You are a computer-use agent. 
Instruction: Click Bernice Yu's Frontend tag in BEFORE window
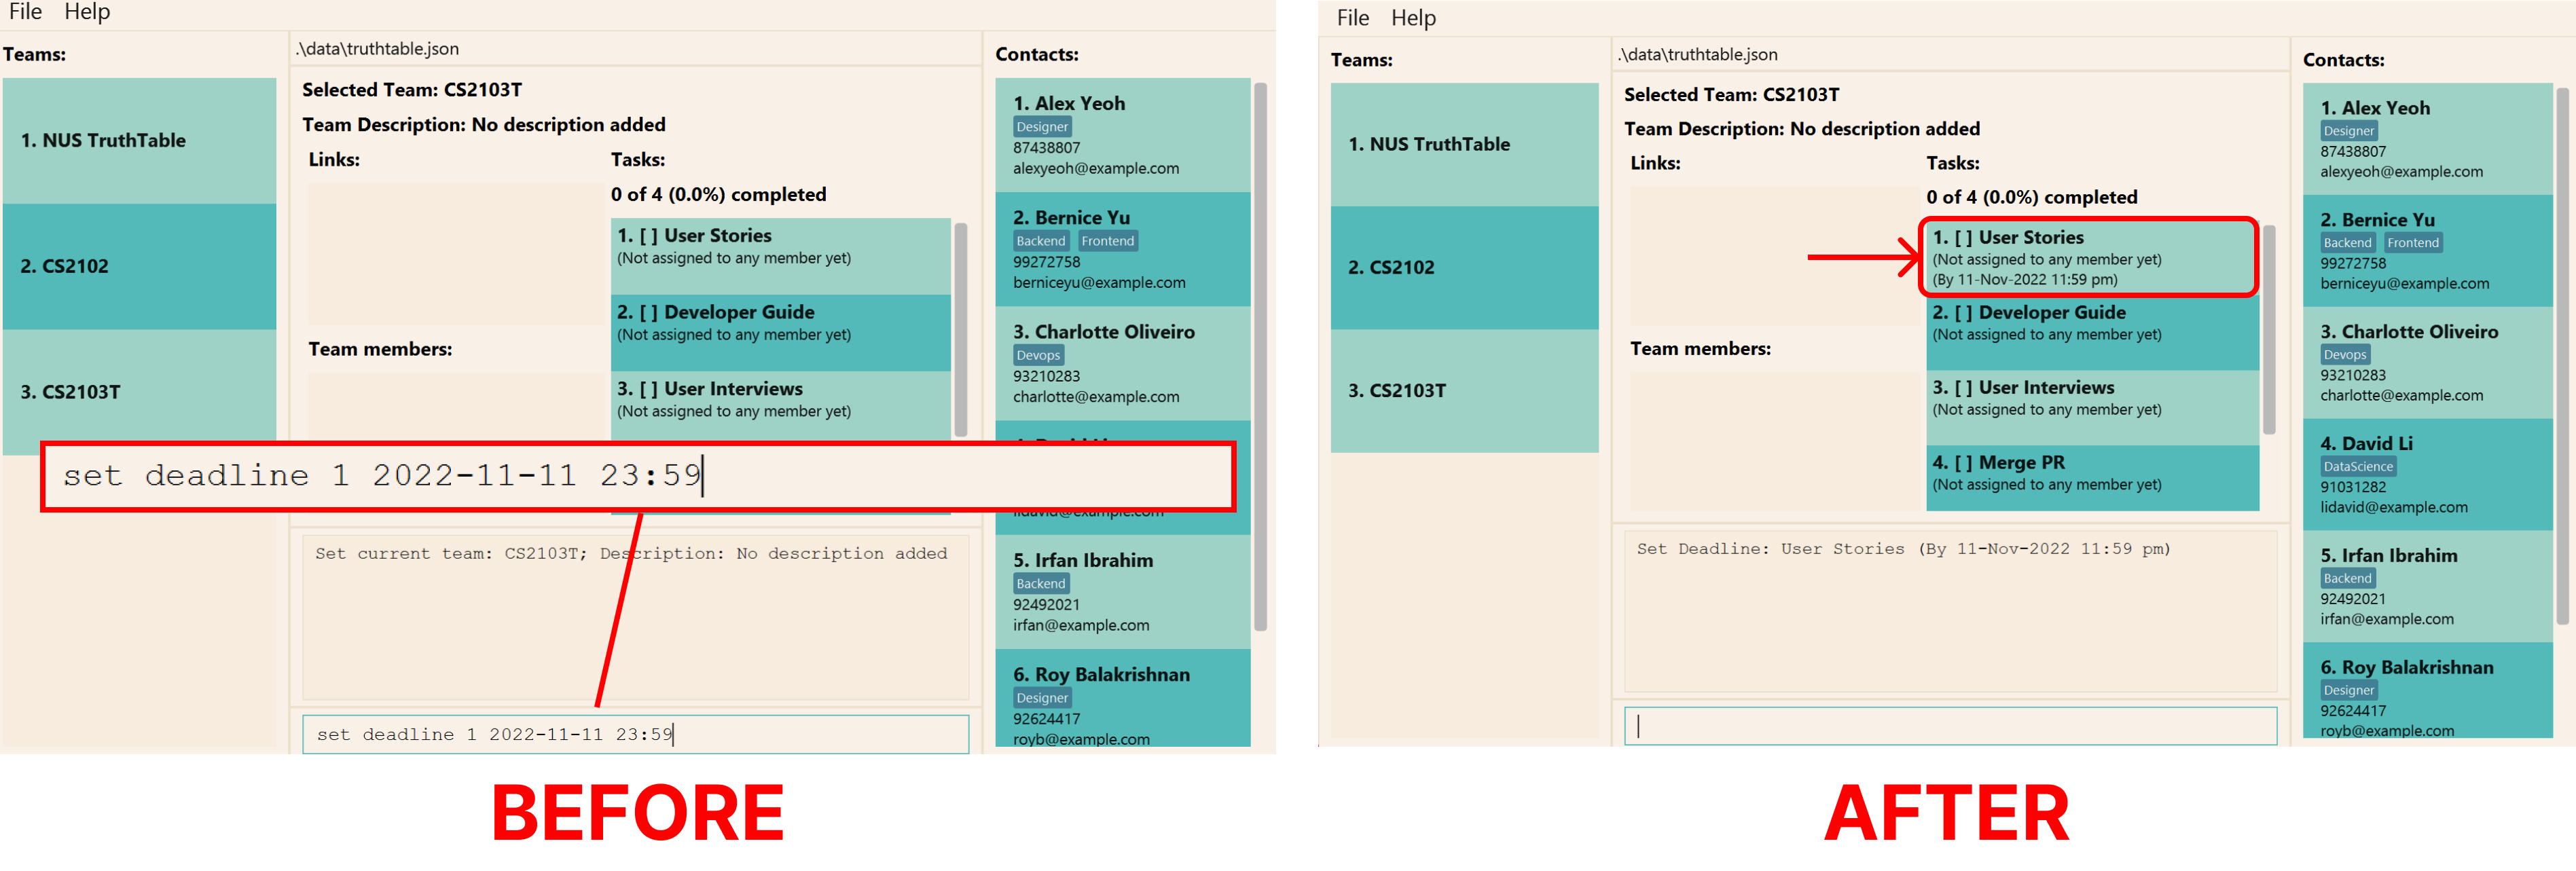pos(1107,241)
